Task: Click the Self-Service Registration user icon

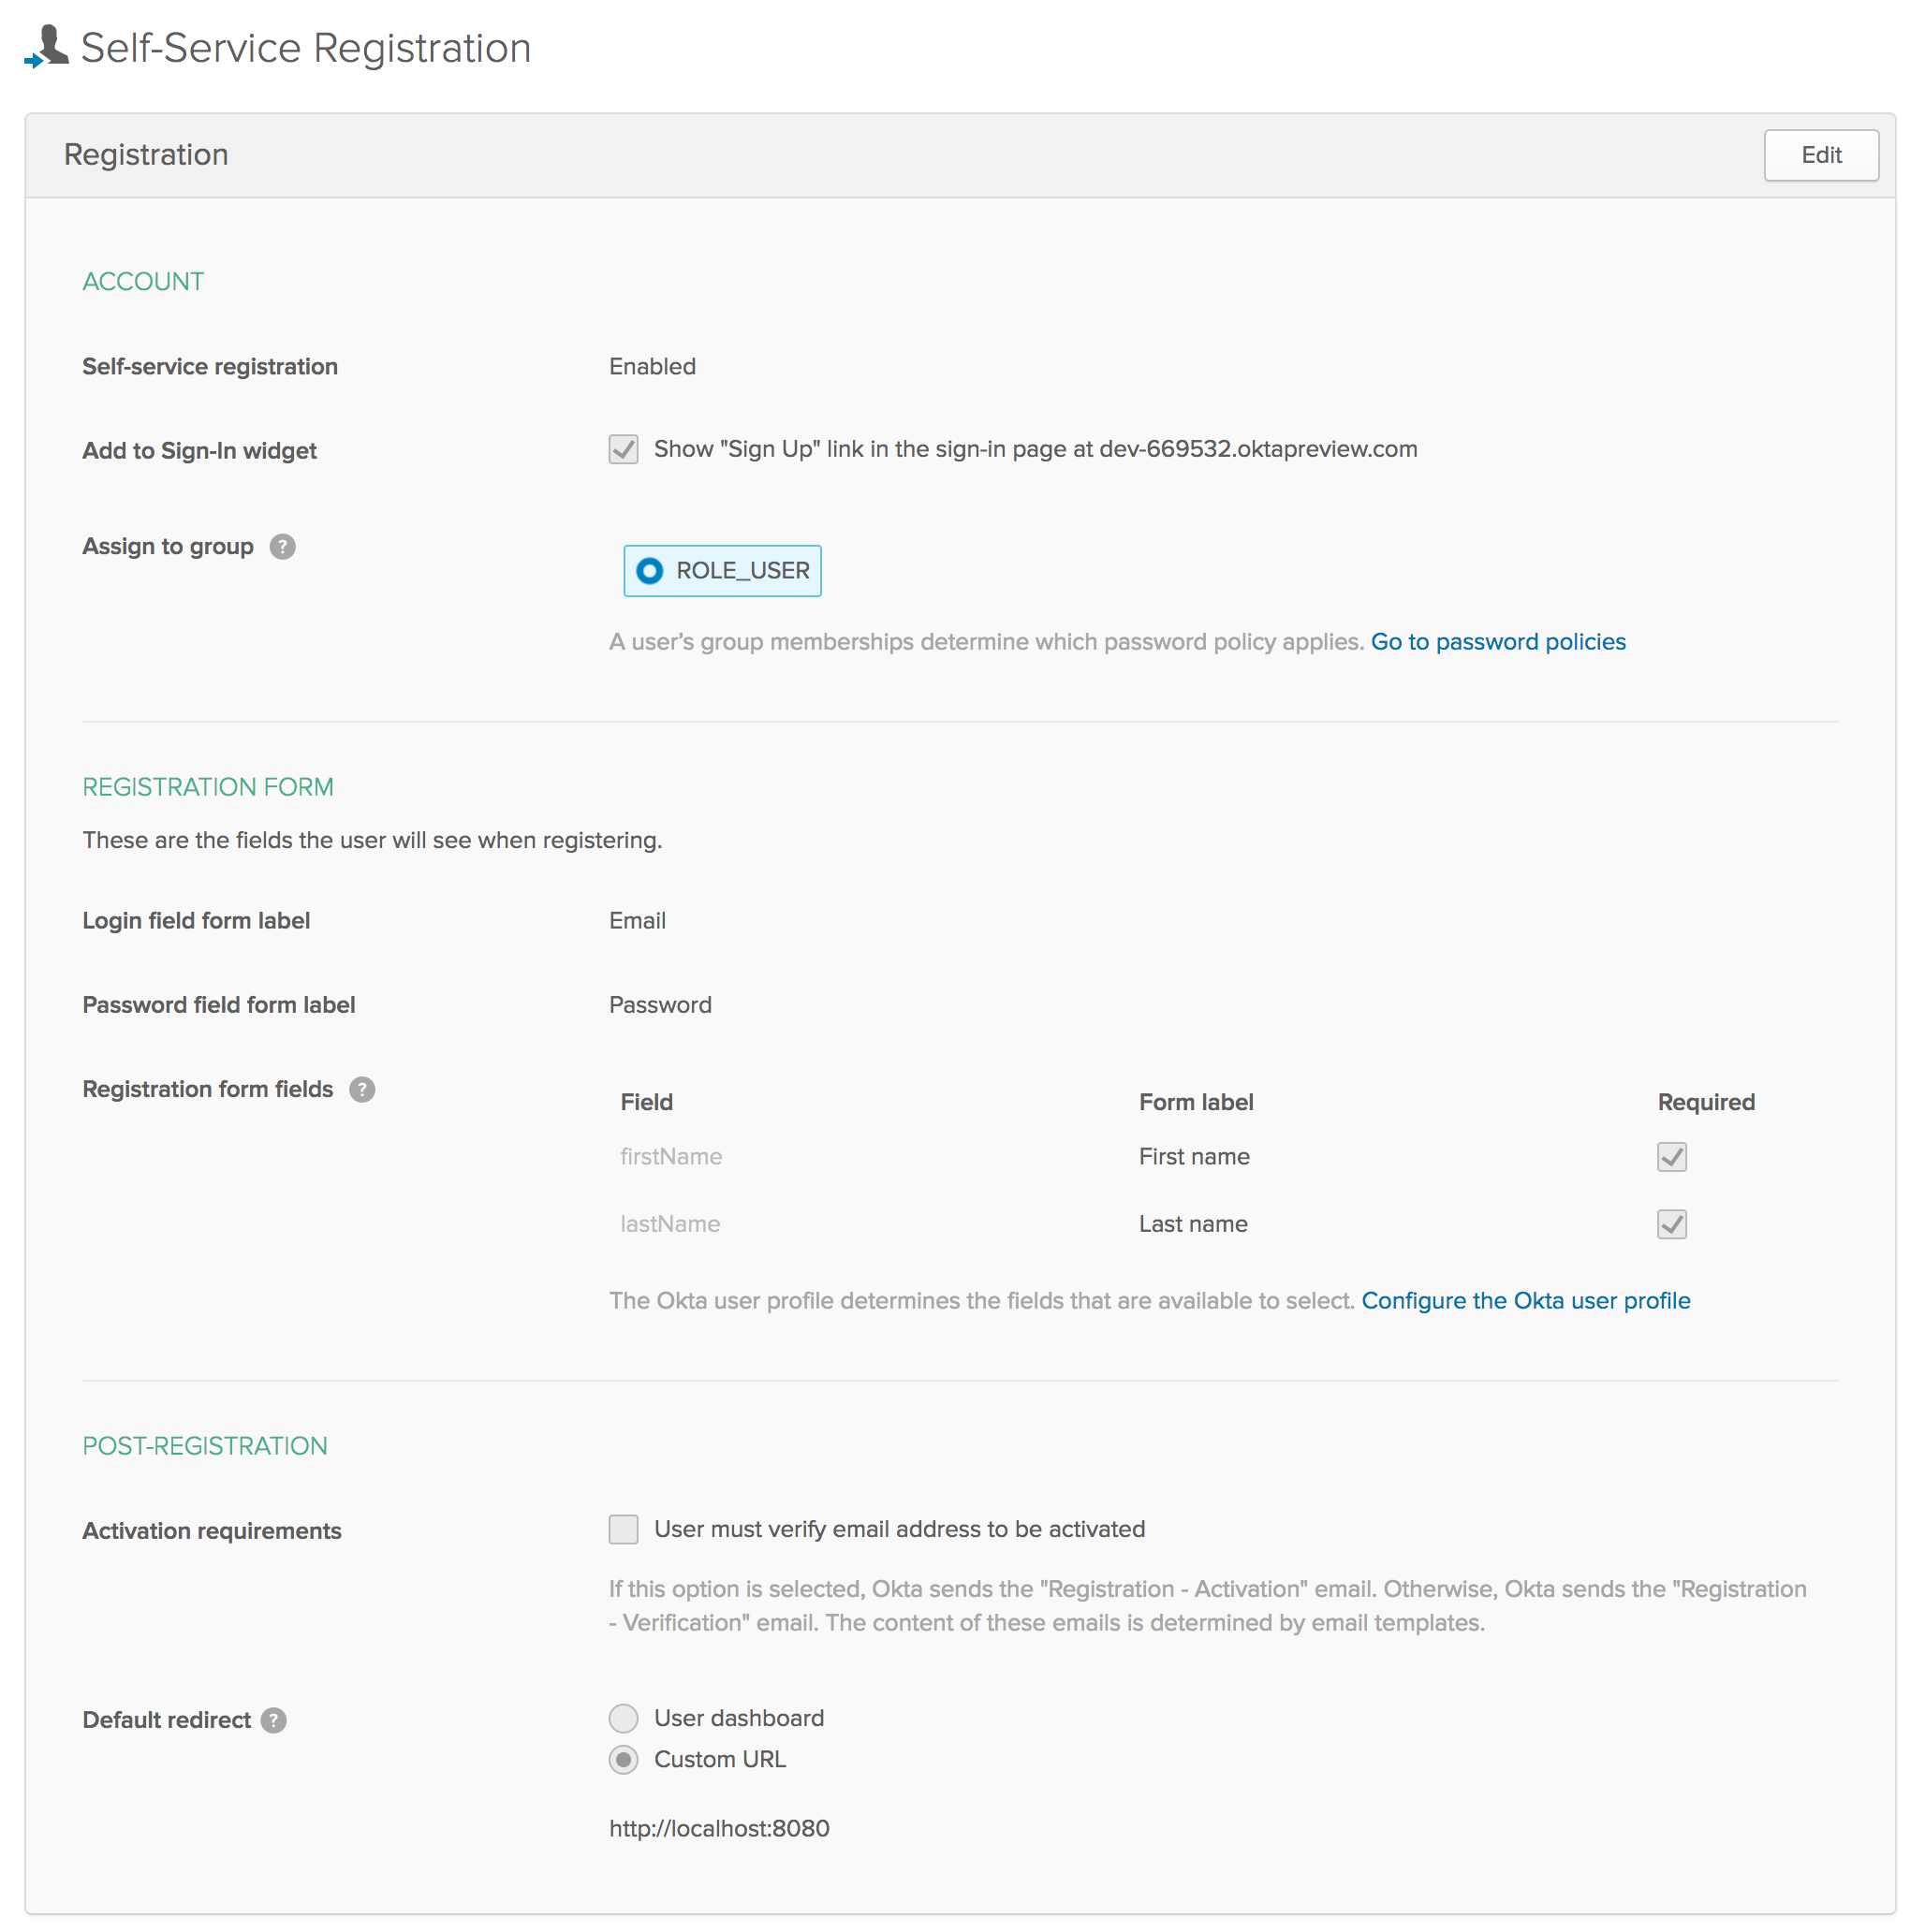Action: [47, 47]
